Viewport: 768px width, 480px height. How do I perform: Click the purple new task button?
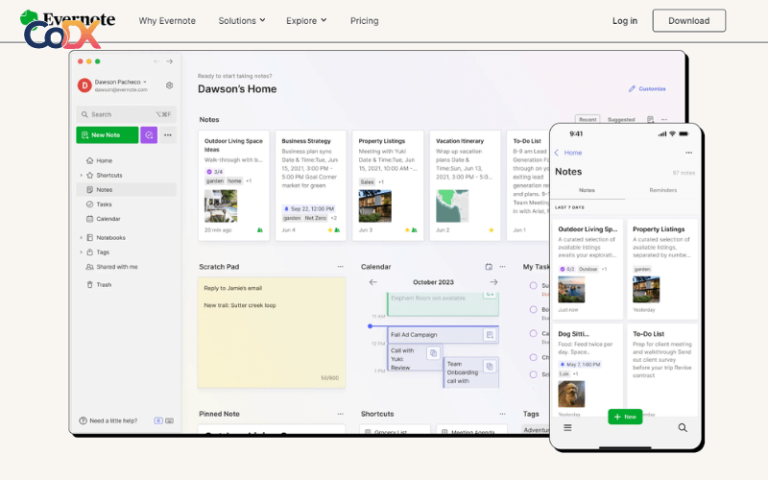pos(149,135)
